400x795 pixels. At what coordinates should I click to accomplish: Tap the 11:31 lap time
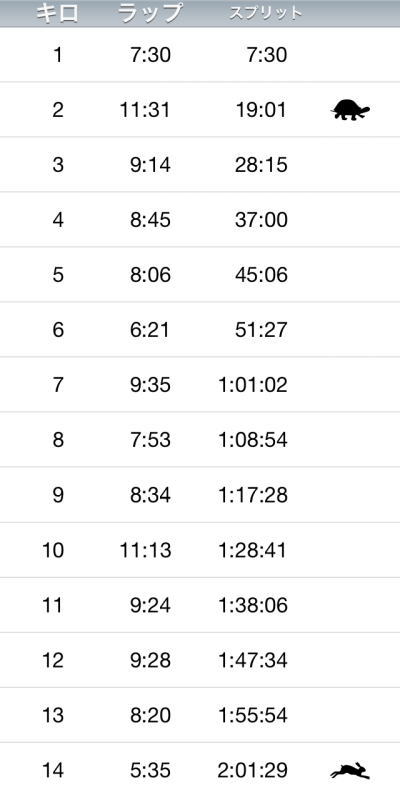[145, 110]
